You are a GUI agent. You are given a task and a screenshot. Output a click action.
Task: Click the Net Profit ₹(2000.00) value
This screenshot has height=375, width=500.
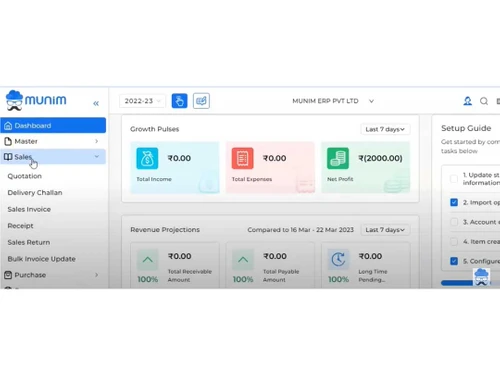point(380,158)
